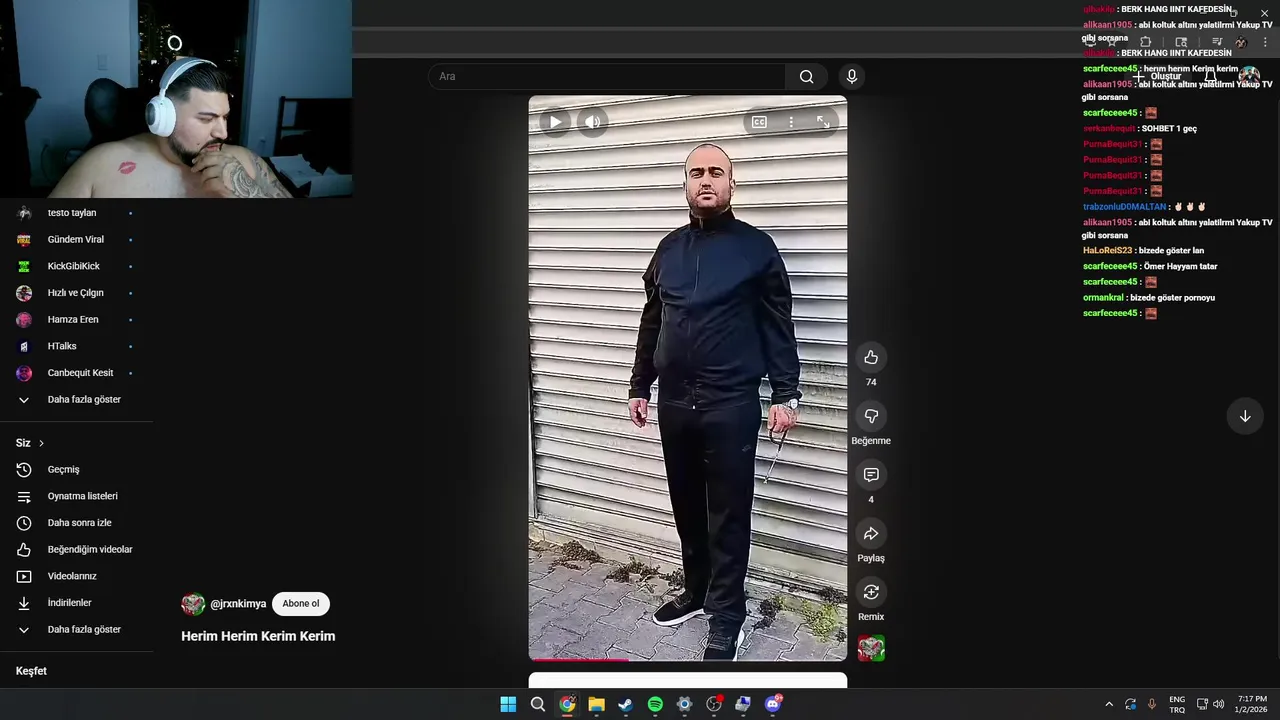Go to next Short with down arrow
The image size is (1280, 720).
[1245, 416]
